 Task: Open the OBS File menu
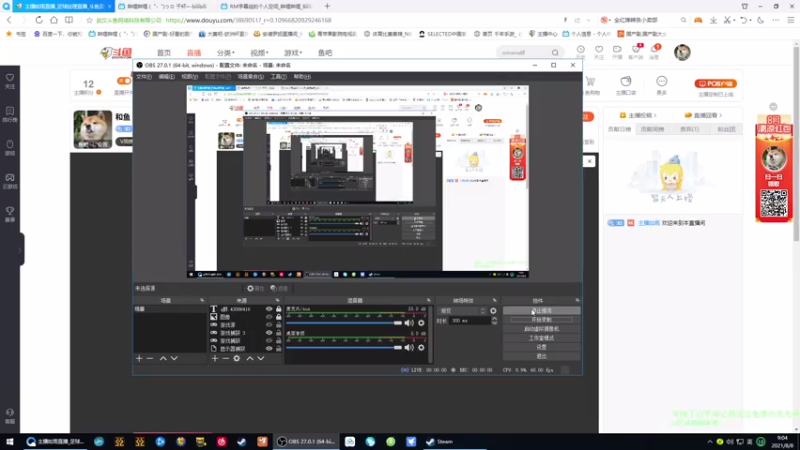144,77
